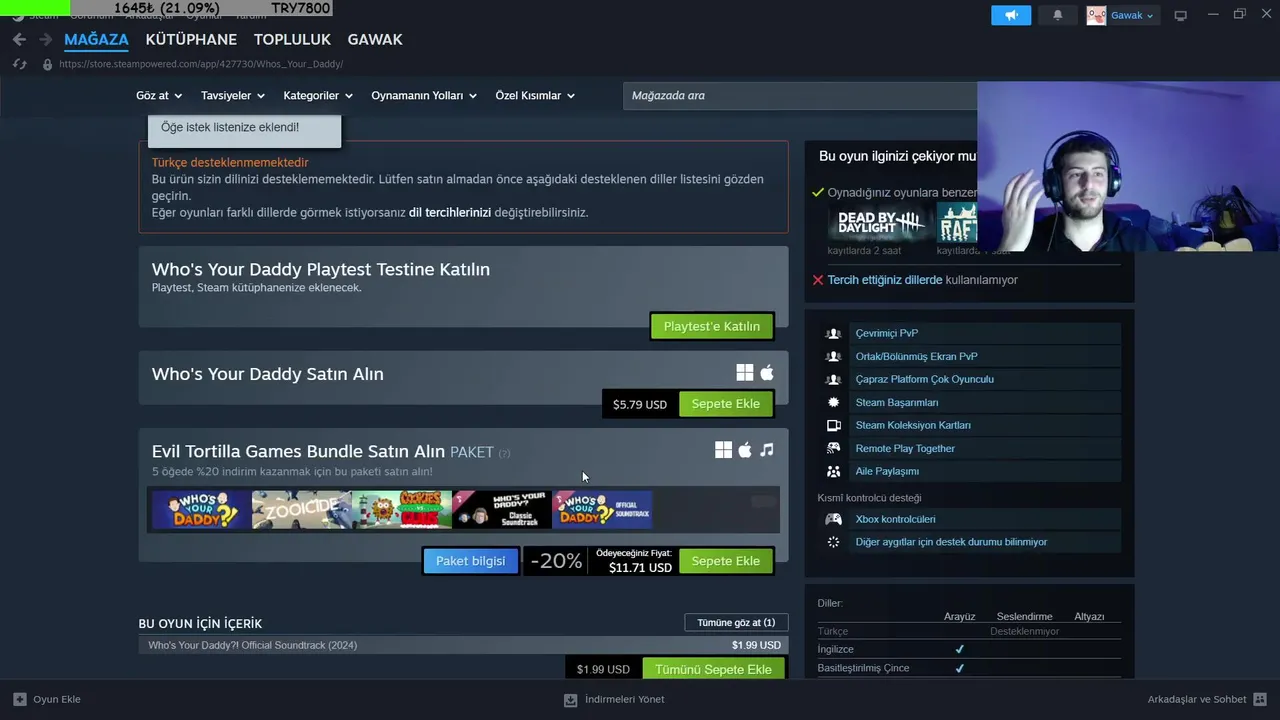Join the playtest with Playtest'e Katılın
Screen dimensions: 1280x720
(x=712, y=326)
